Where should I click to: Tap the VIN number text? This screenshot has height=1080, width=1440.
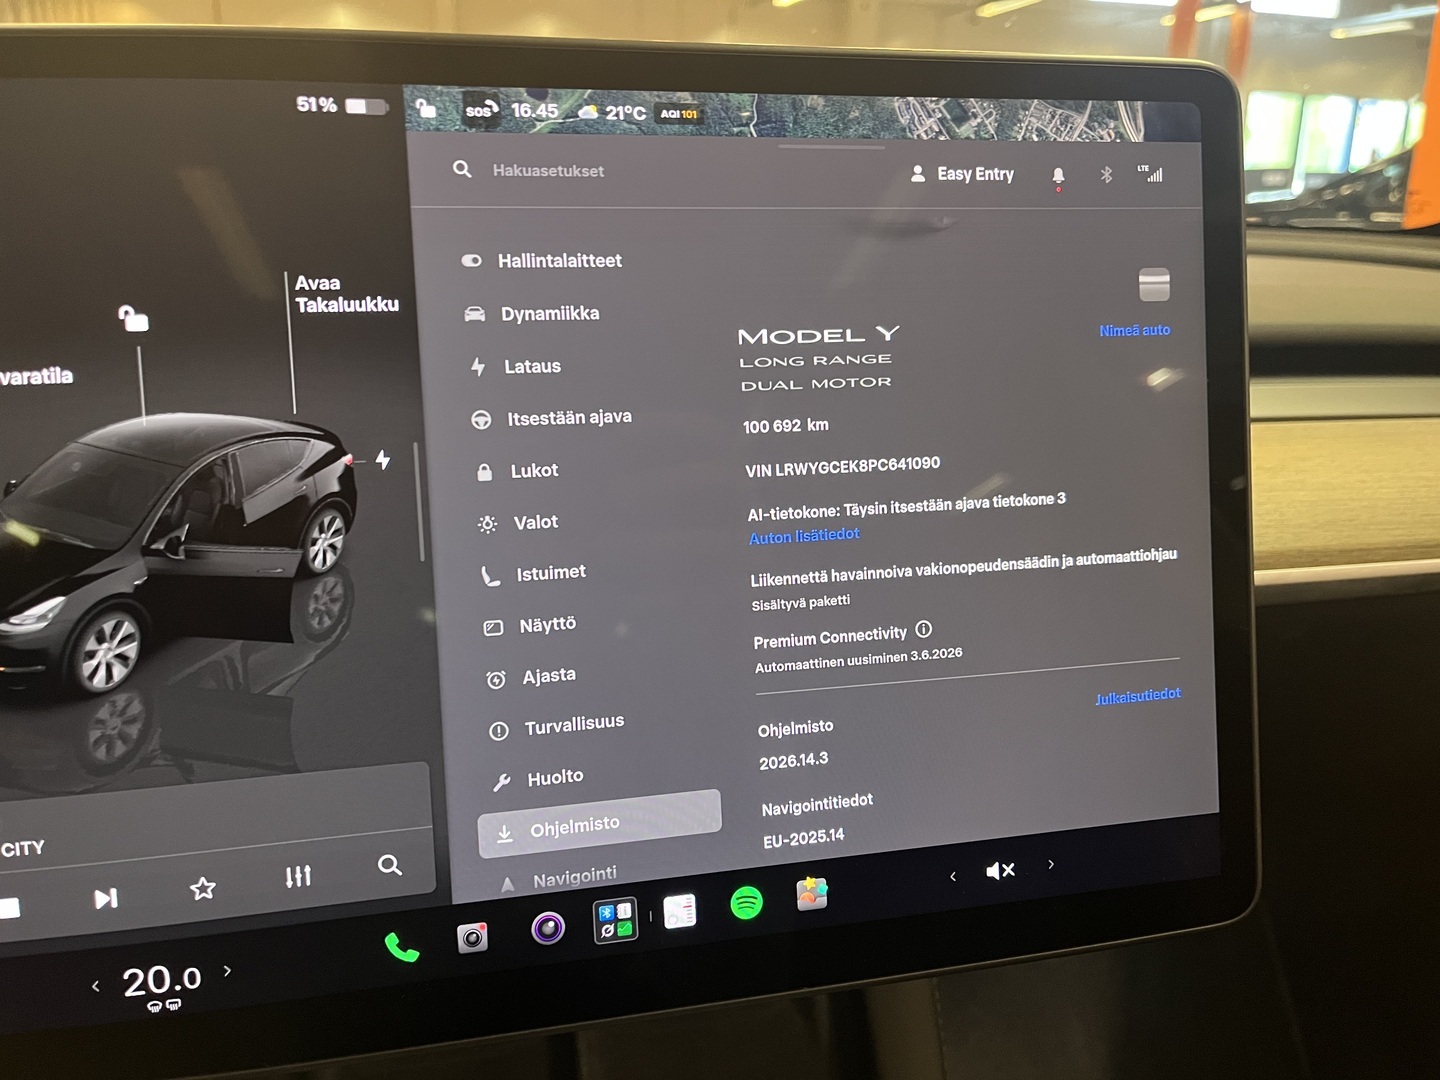pos(842,467)
